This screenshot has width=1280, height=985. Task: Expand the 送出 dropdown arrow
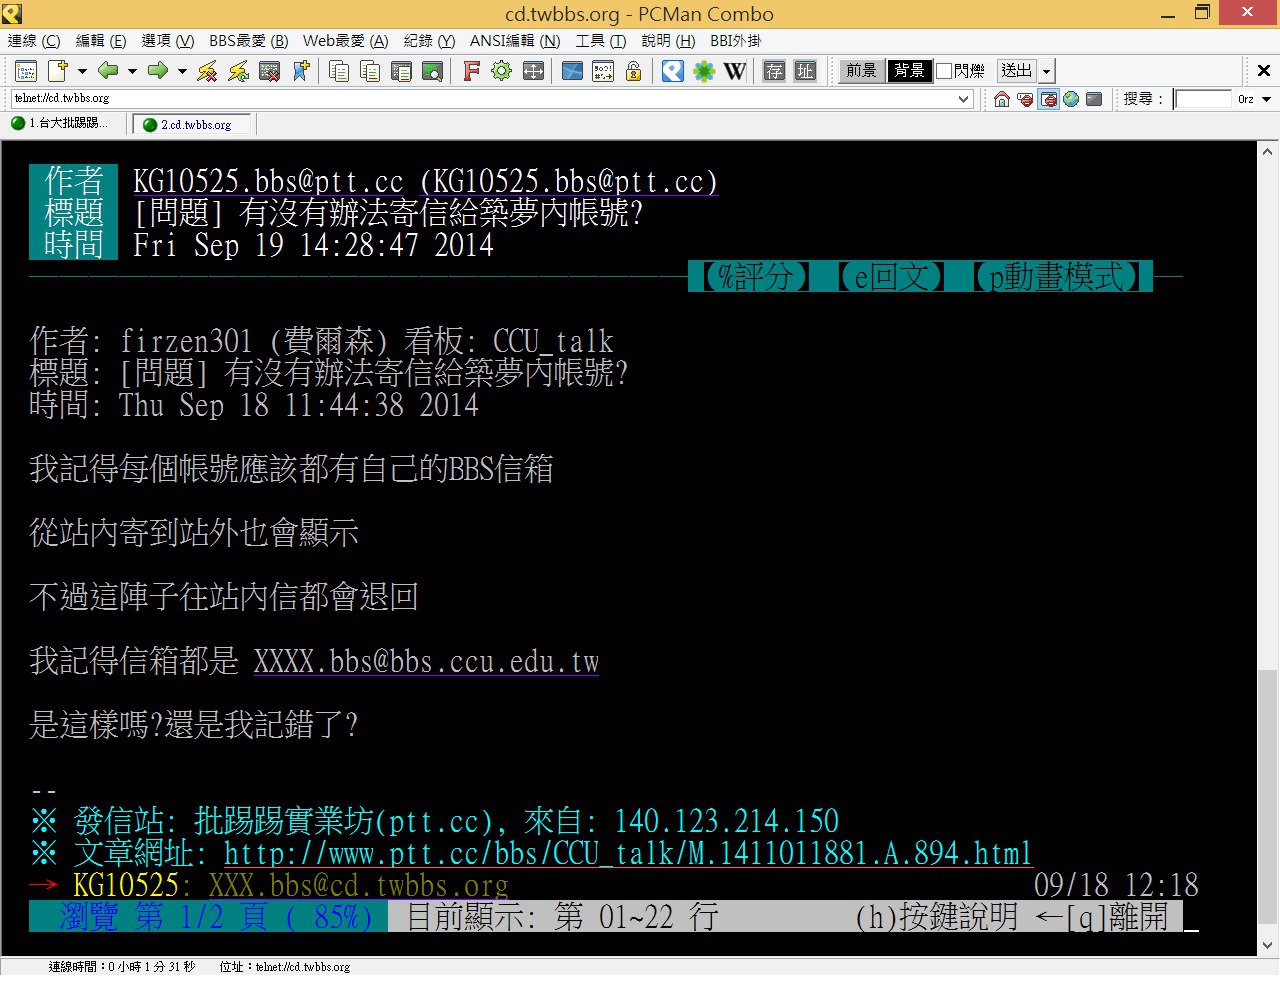(x=1047, y=71)
